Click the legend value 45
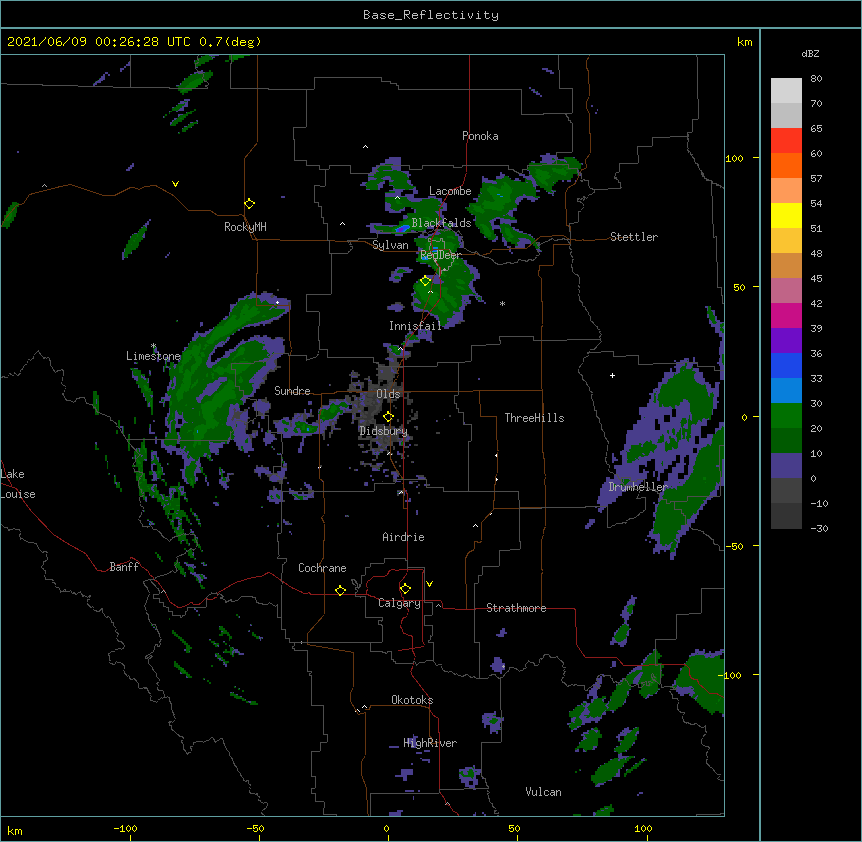 (816, 279)
